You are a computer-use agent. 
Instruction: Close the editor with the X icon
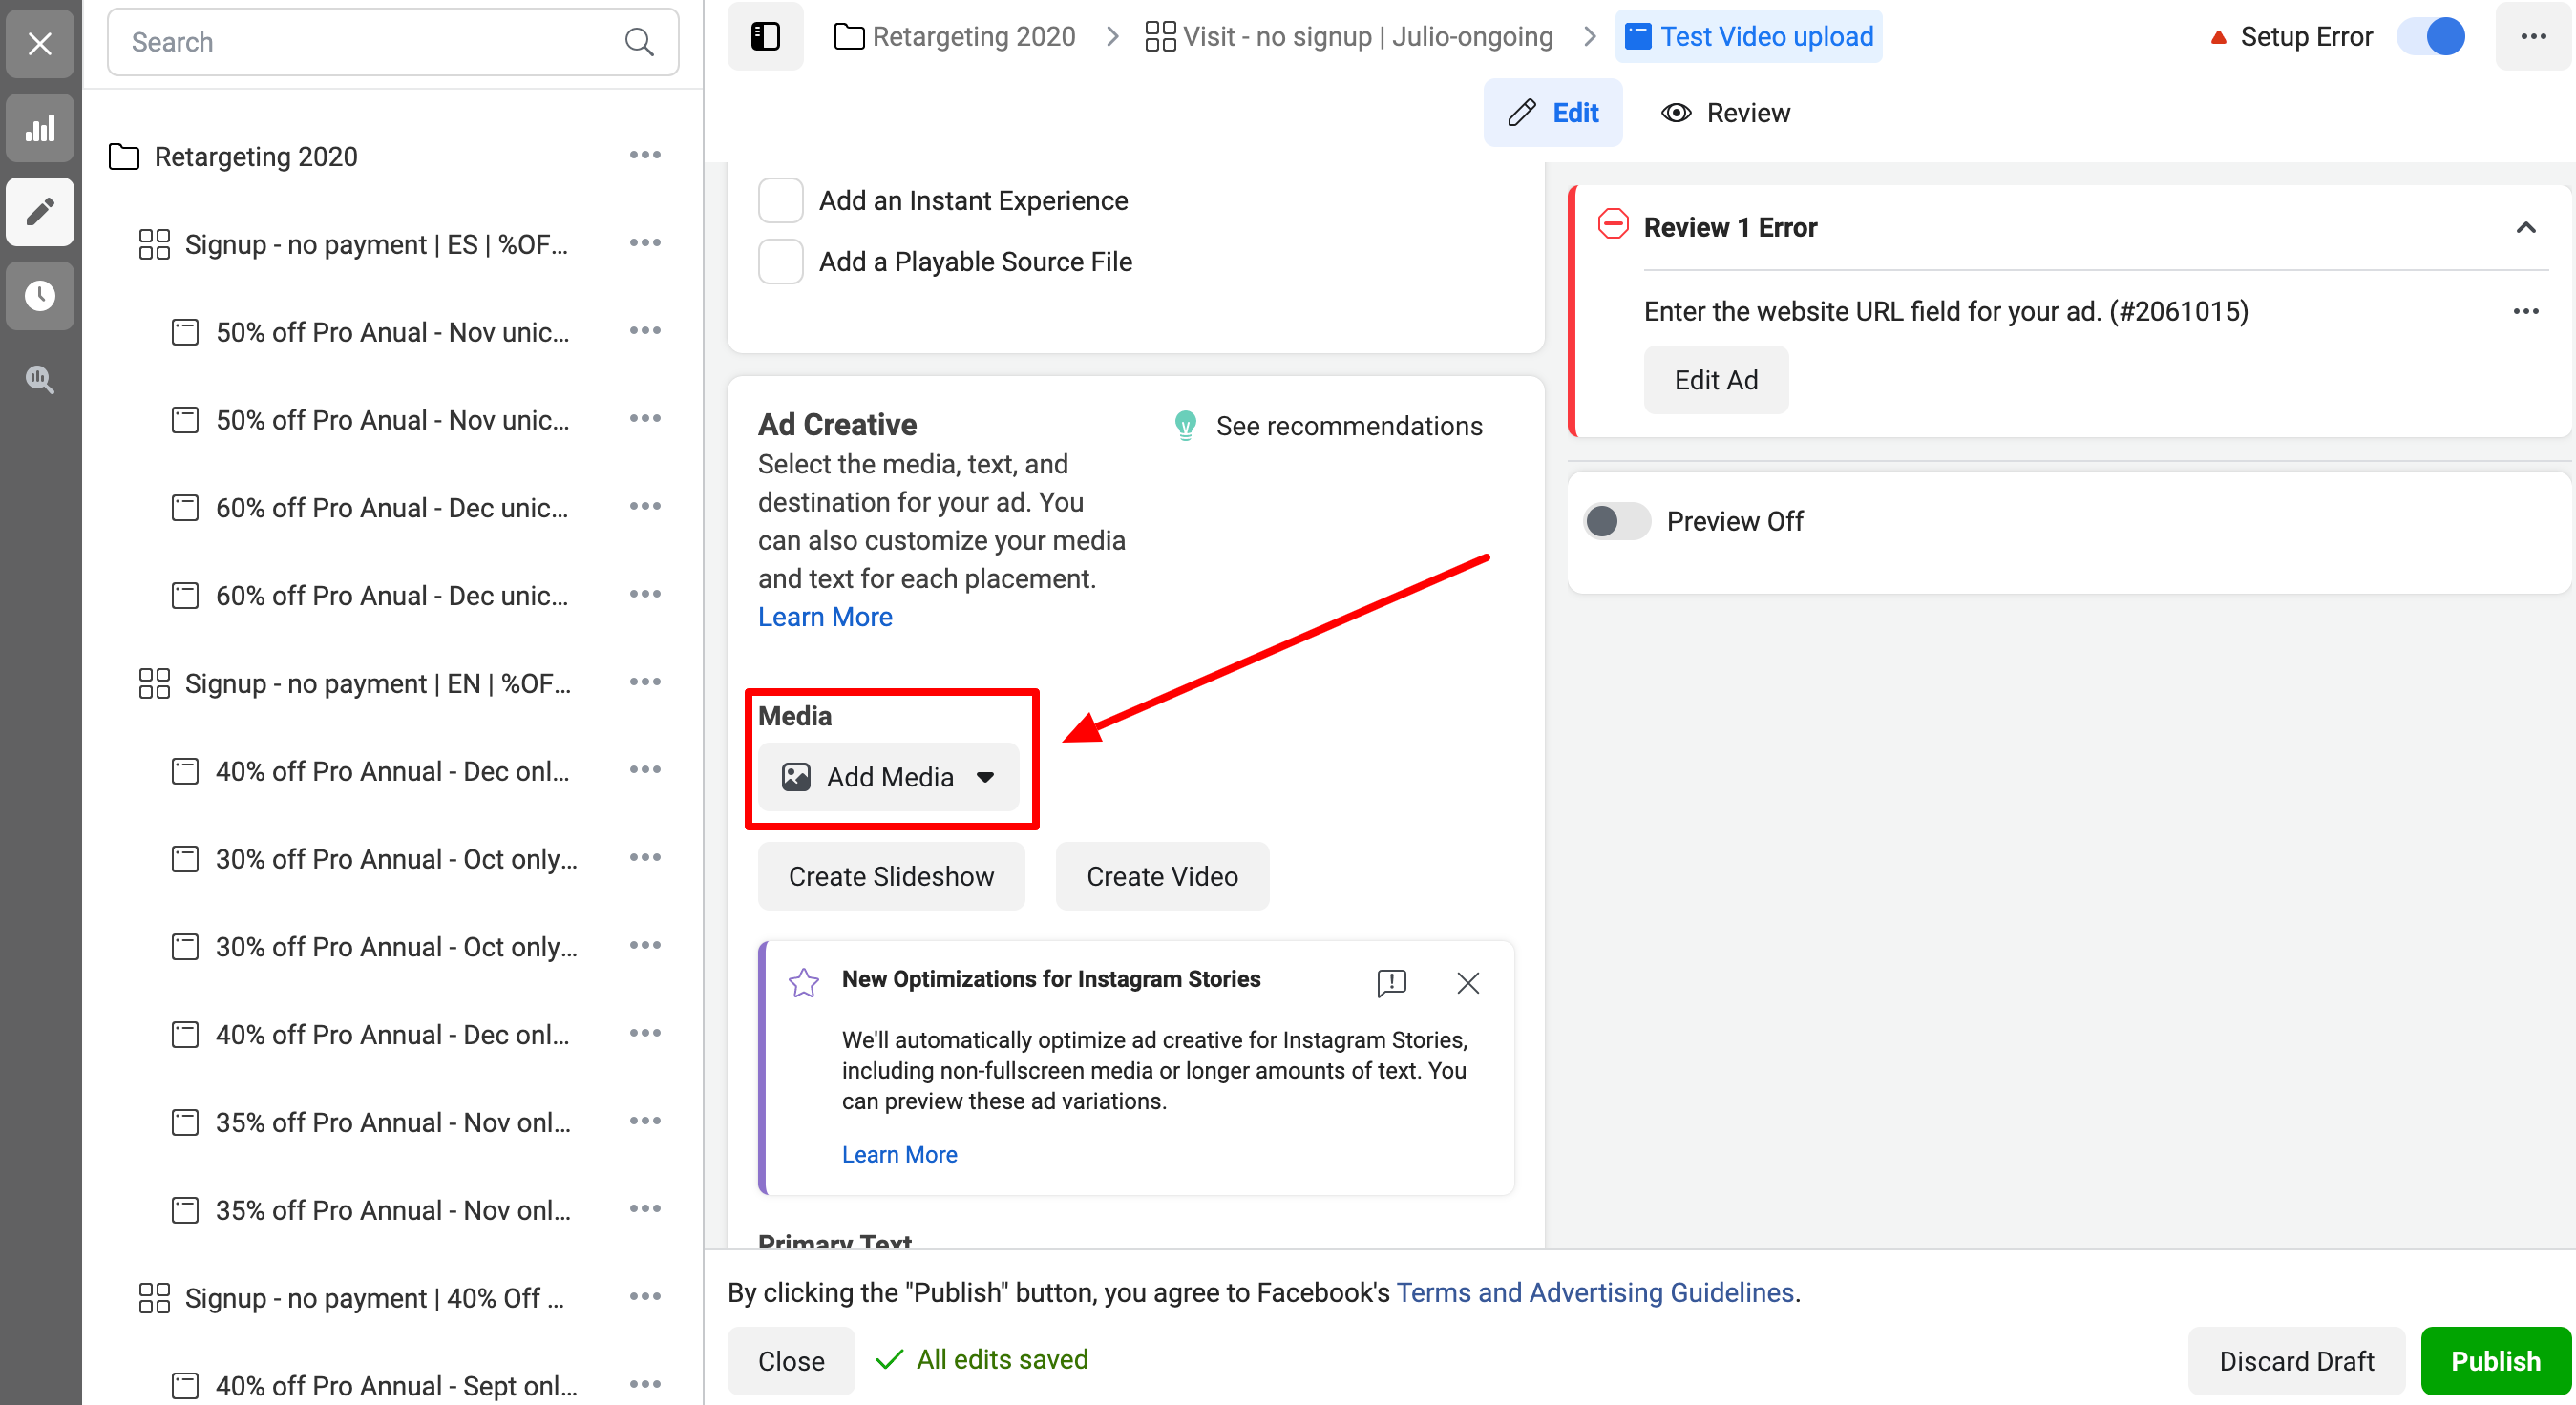click(40, 43)
